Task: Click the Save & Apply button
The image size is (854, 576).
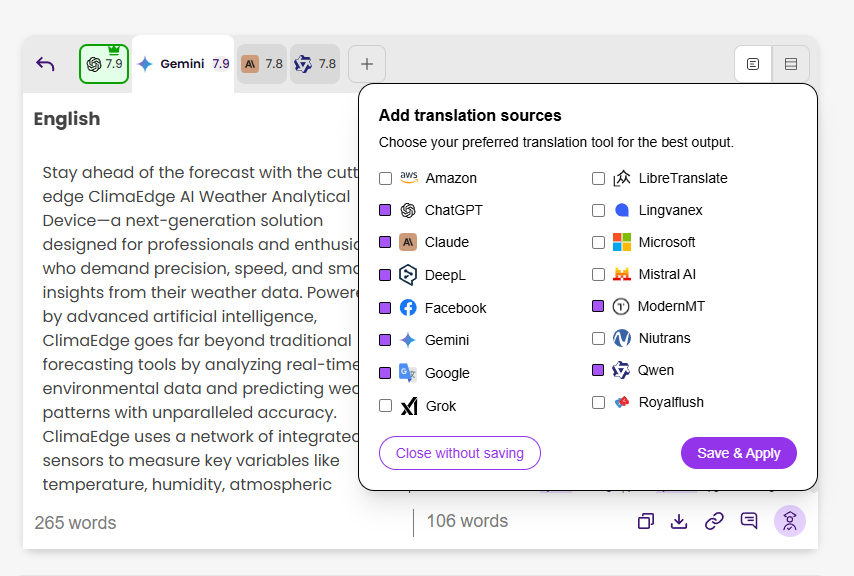Action: [738, 453]
